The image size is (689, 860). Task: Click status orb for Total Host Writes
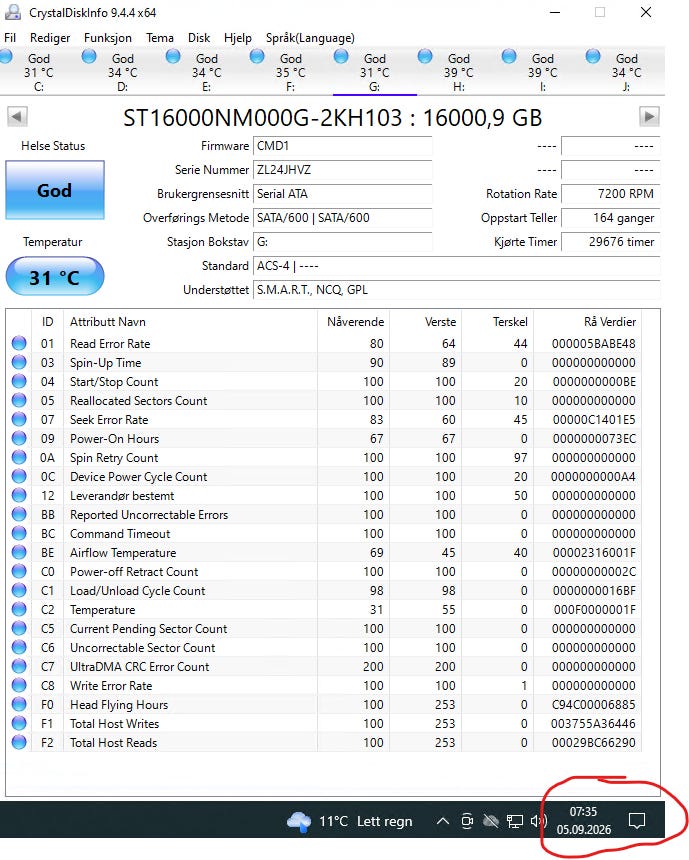click(x=19, y=723)
